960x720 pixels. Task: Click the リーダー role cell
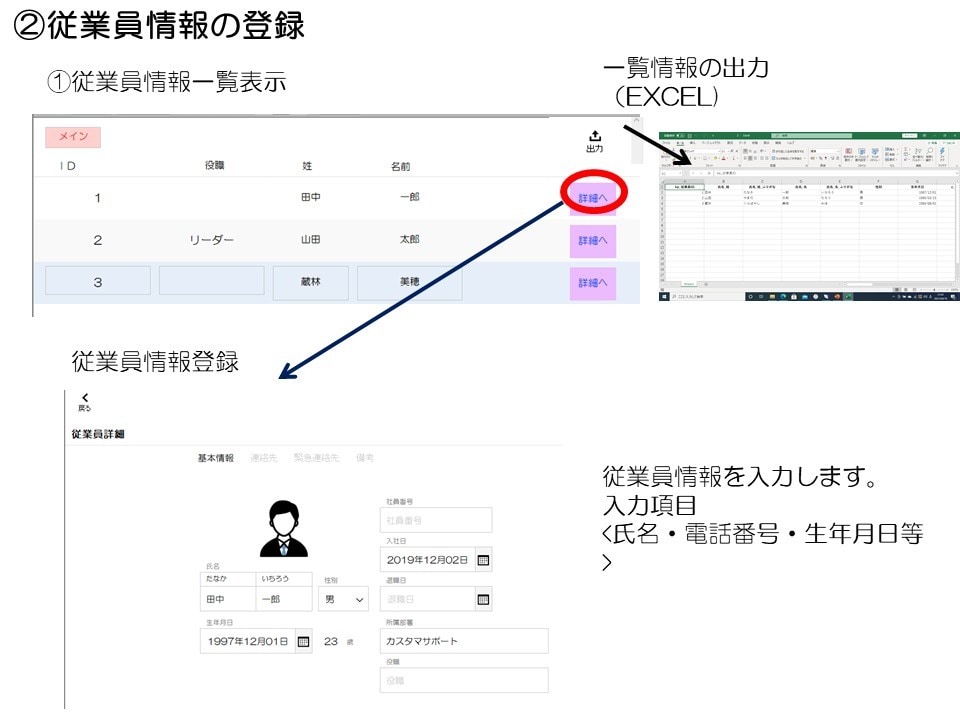211,240
